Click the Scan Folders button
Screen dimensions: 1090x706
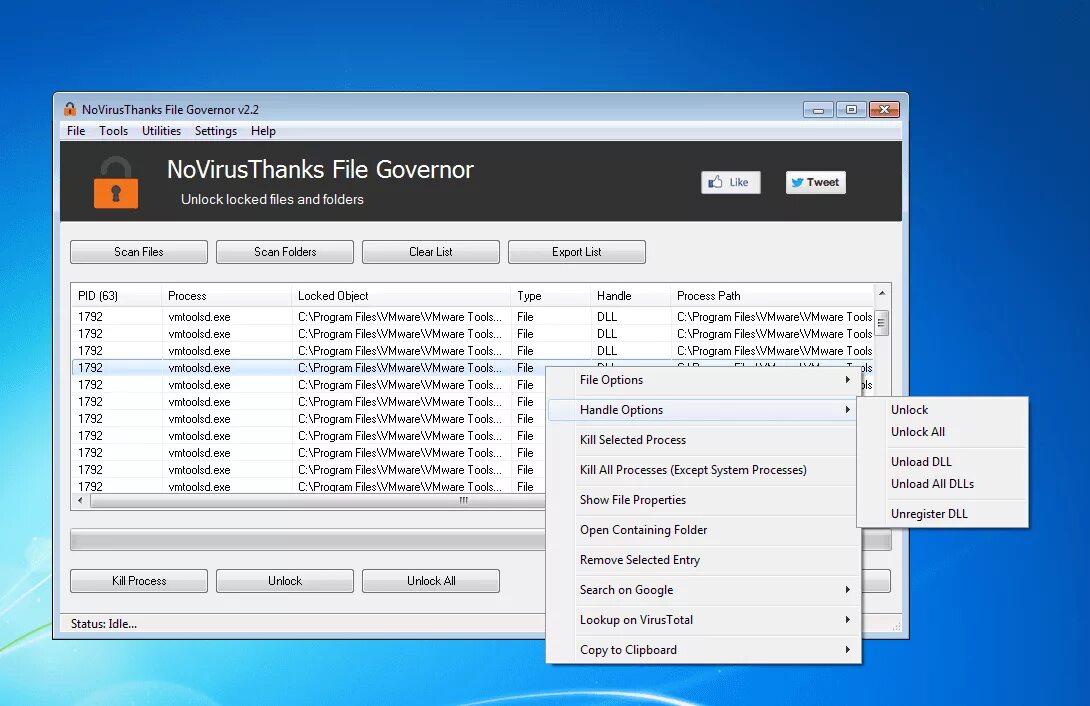285,252
